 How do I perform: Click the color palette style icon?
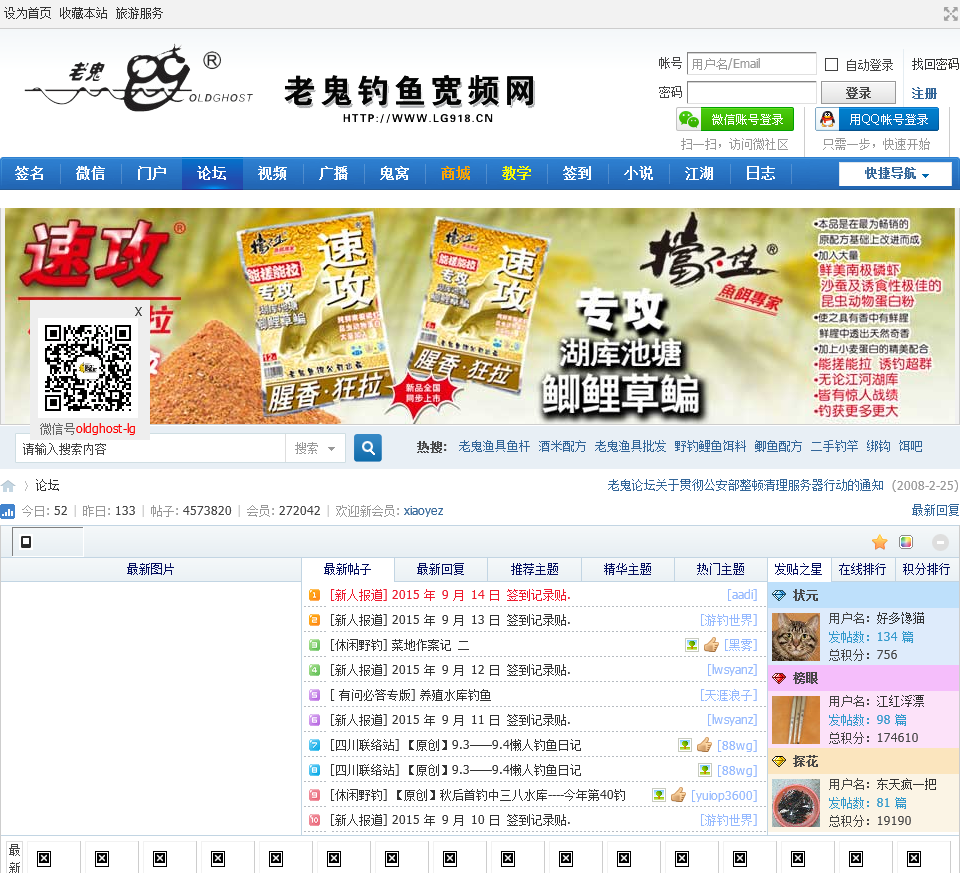coord(906,542)
